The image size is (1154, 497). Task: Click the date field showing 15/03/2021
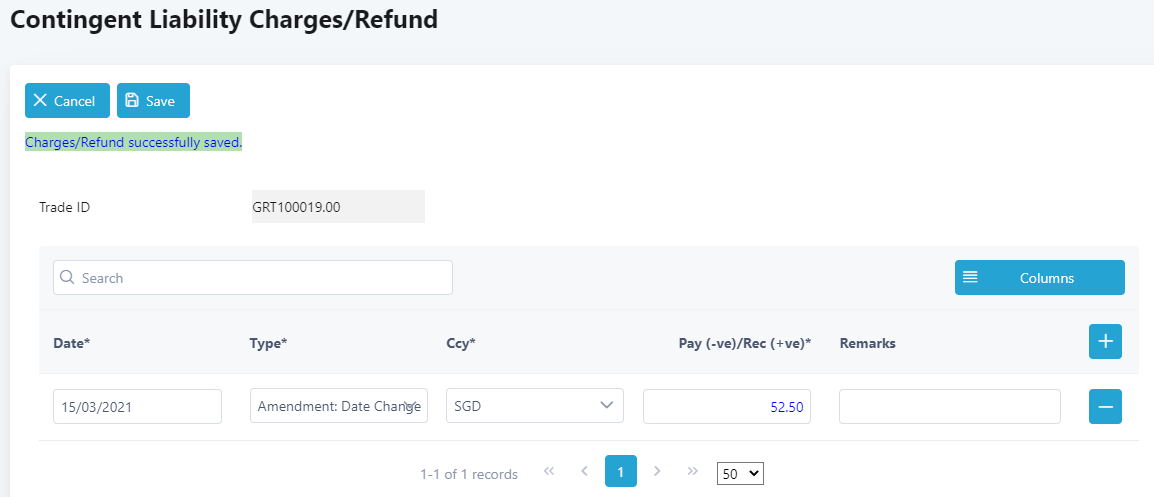coord(138,406)
